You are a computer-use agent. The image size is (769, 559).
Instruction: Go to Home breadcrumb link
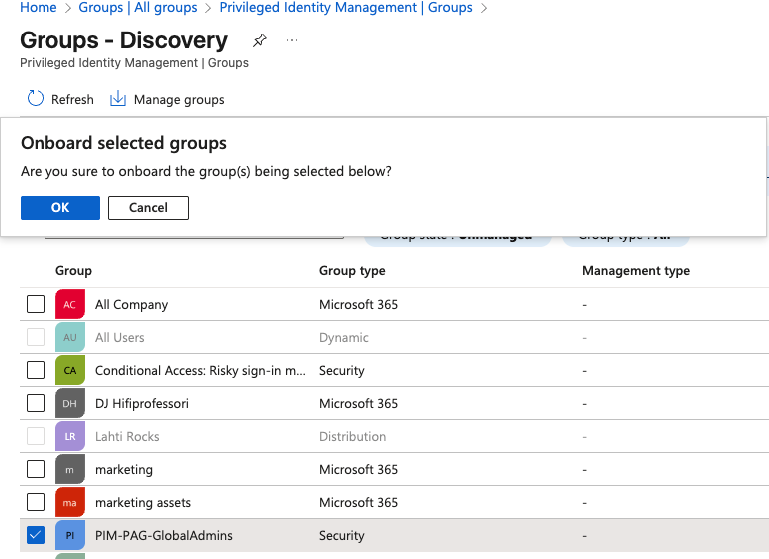tap(38, 8)
